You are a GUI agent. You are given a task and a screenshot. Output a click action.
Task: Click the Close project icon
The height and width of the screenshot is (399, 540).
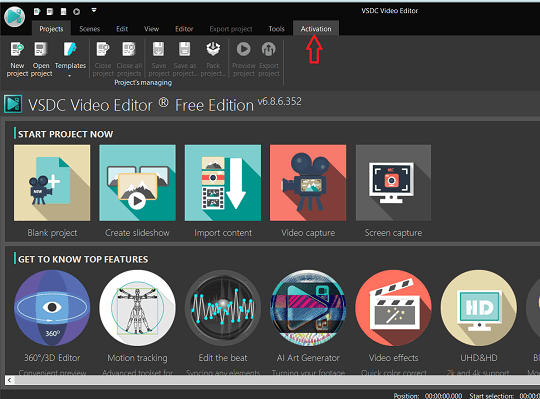(103, 49)
